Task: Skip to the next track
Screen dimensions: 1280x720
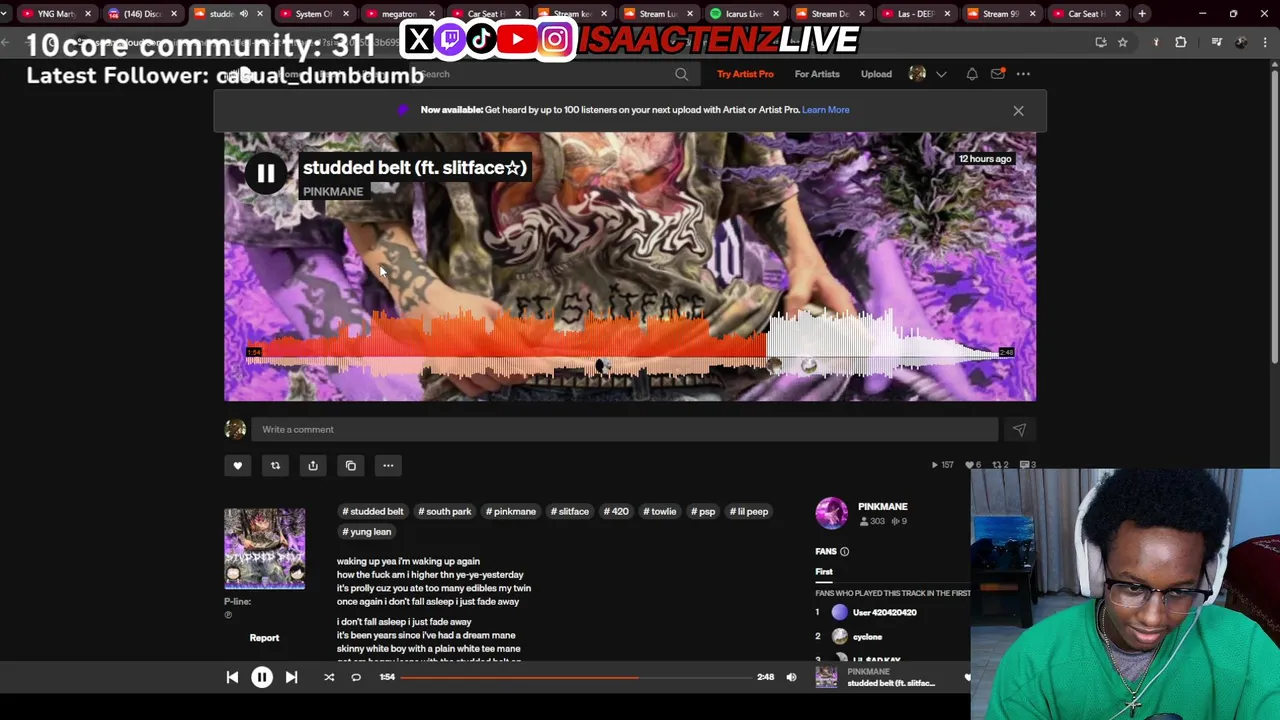Action: [x=291, y=677]
